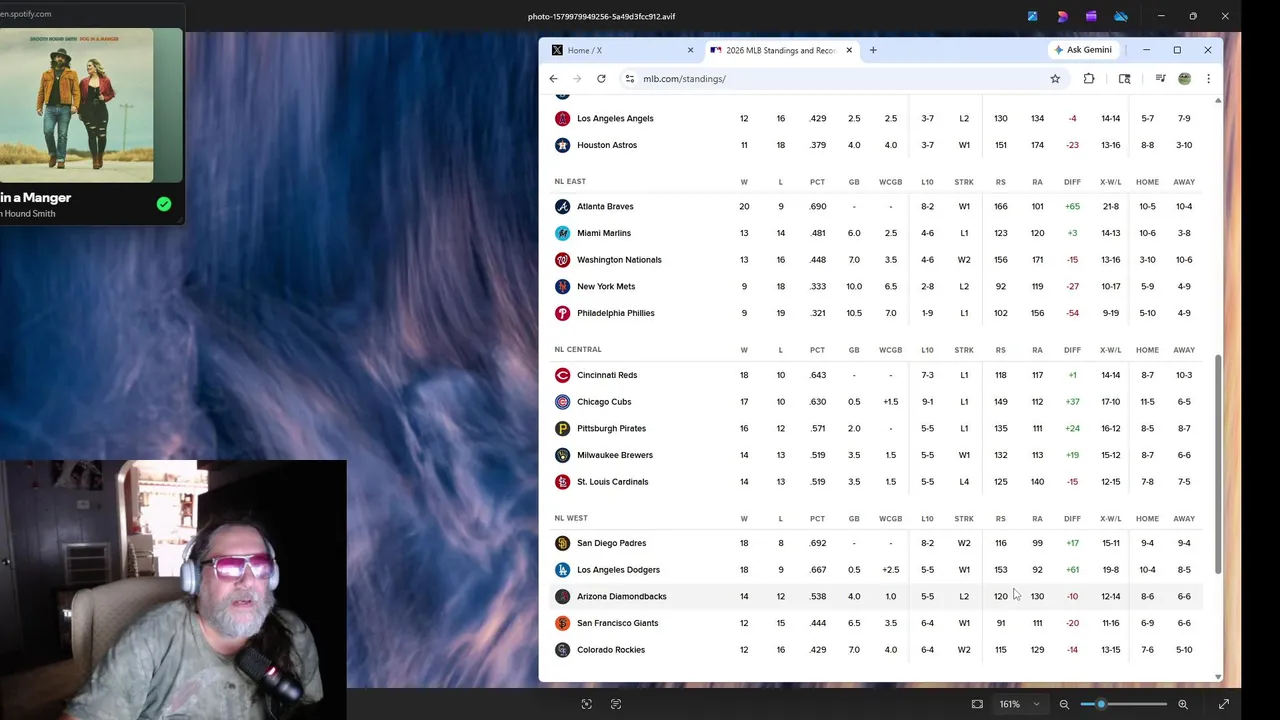
Task: Zoom in in Photos viewer
Action: 1183,704
